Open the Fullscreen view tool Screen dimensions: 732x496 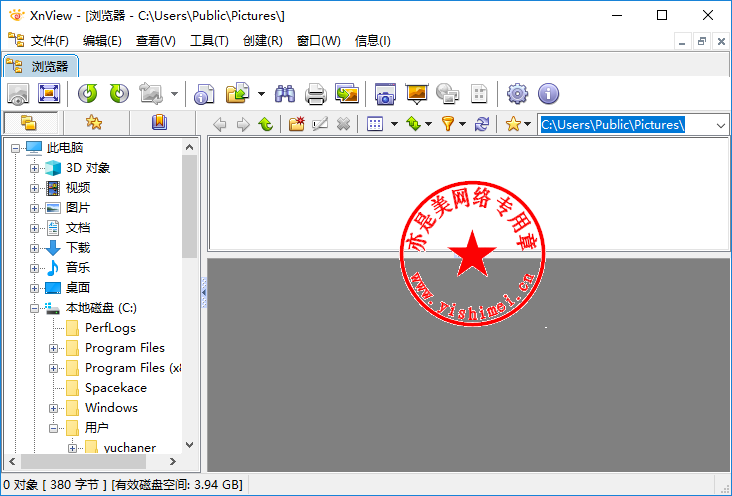click(x=49, y=94)
